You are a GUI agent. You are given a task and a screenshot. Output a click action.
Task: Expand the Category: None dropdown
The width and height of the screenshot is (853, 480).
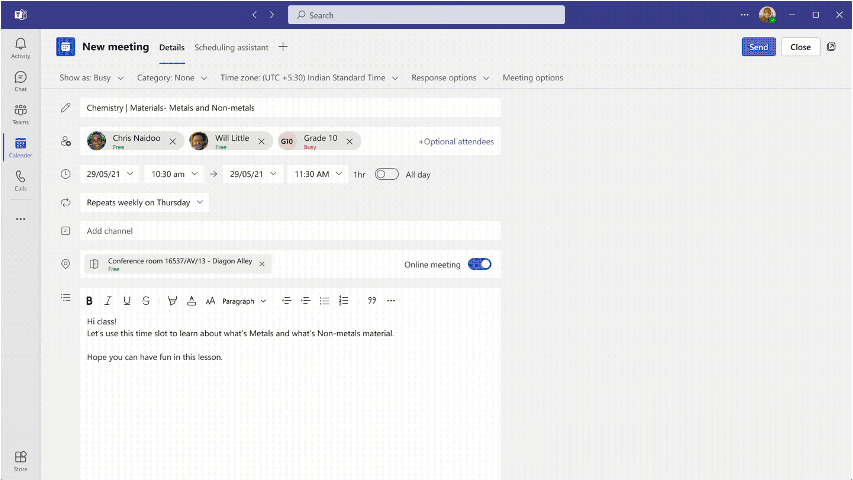(172, 78)
